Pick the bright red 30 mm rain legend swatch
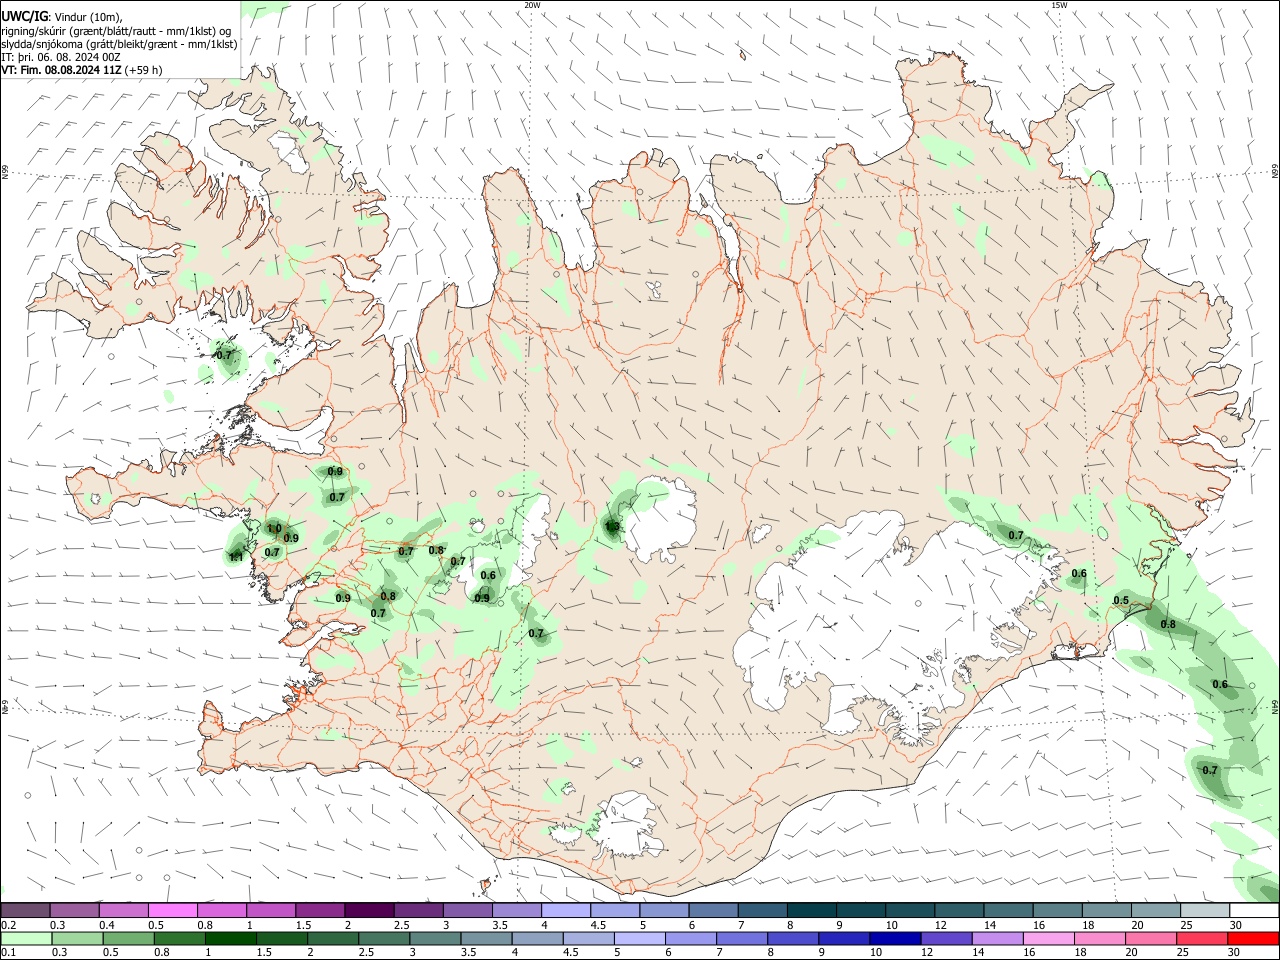 point(1253,939)
